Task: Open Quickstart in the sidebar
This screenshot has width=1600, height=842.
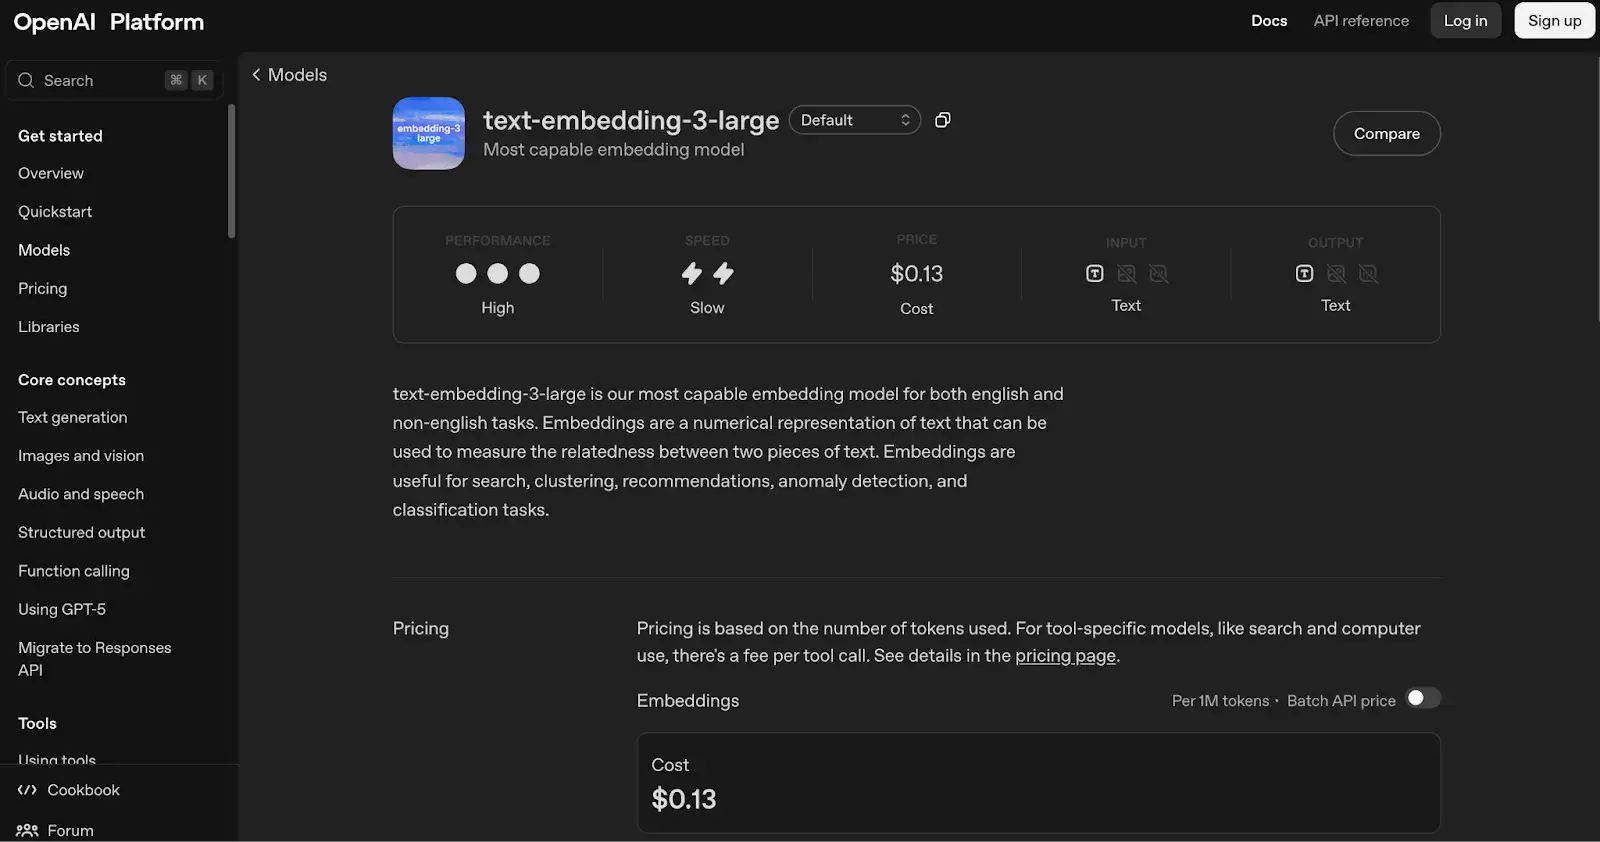Action: pyautogui.click(x=55, y=212)
